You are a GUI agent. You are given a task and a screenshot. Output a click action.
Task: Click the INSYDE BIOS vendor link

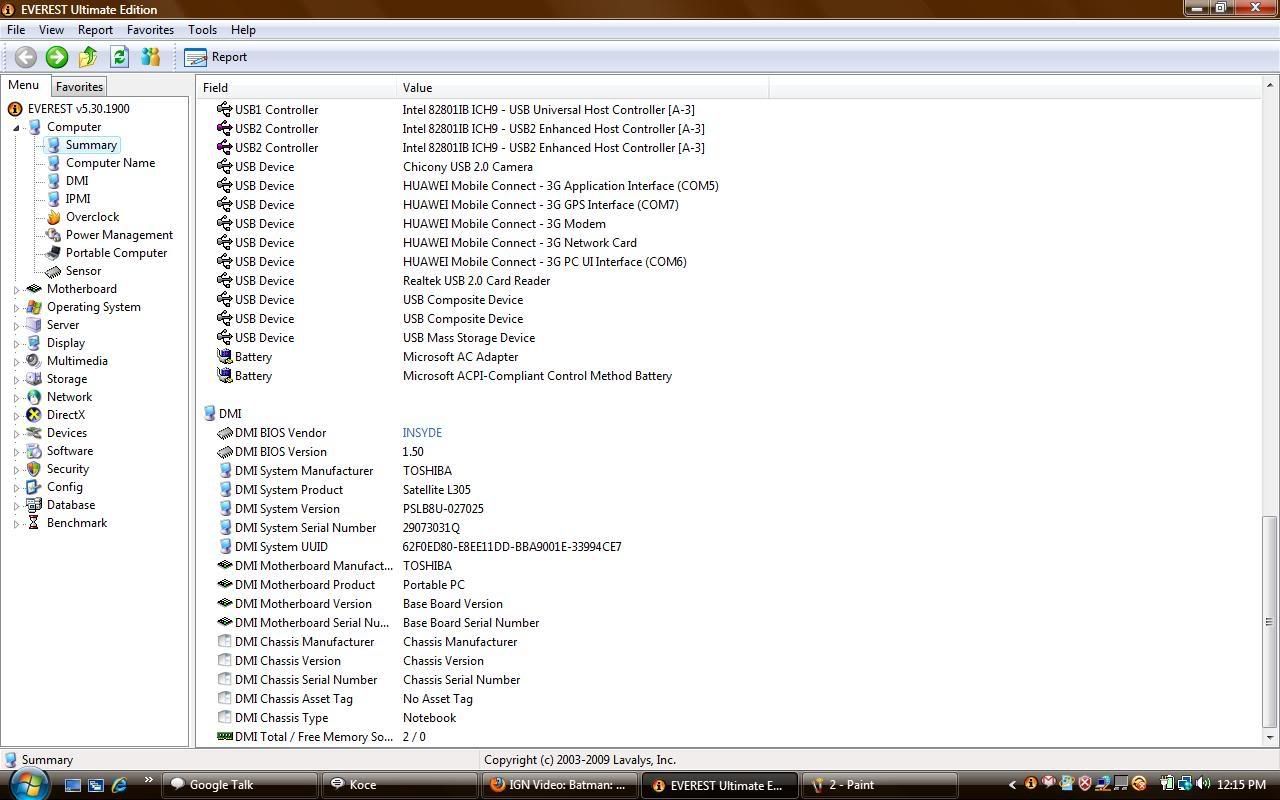pos(422,433)
